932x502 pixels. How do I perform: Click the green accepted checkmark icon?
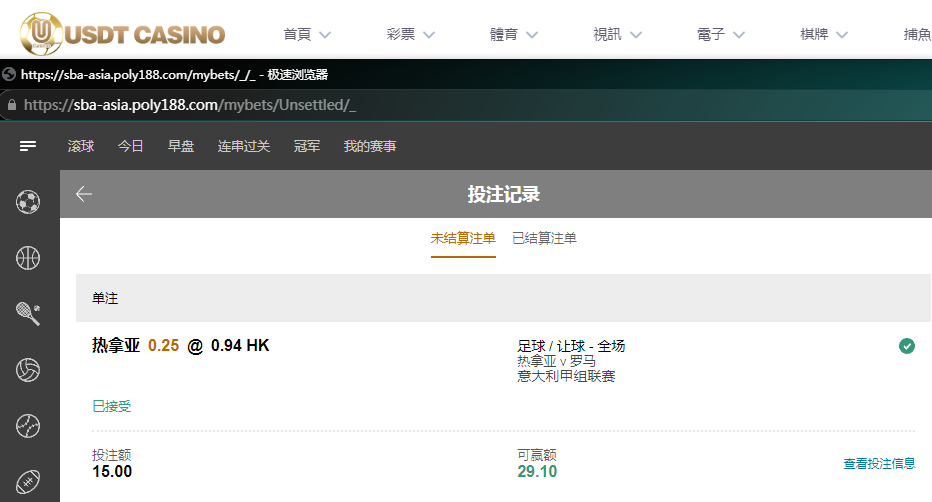point(906,346)
